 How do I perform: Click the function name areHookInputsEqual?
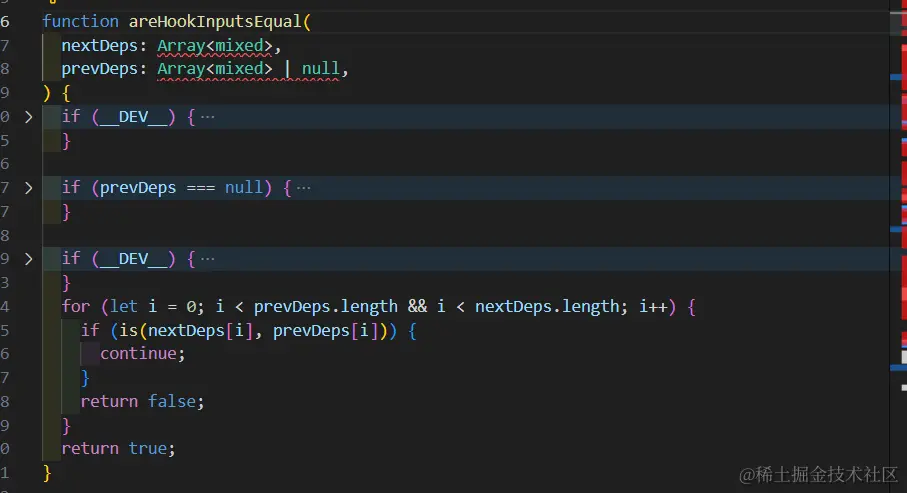pyautogui.click(x=215, y=22)
